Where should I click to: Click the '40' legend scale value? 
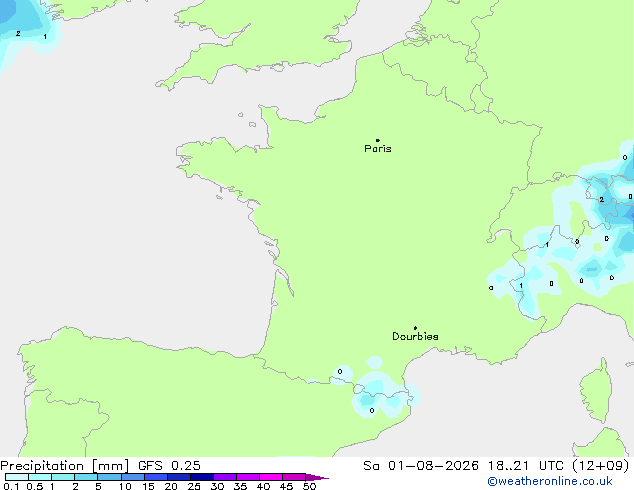coord(263,486)
